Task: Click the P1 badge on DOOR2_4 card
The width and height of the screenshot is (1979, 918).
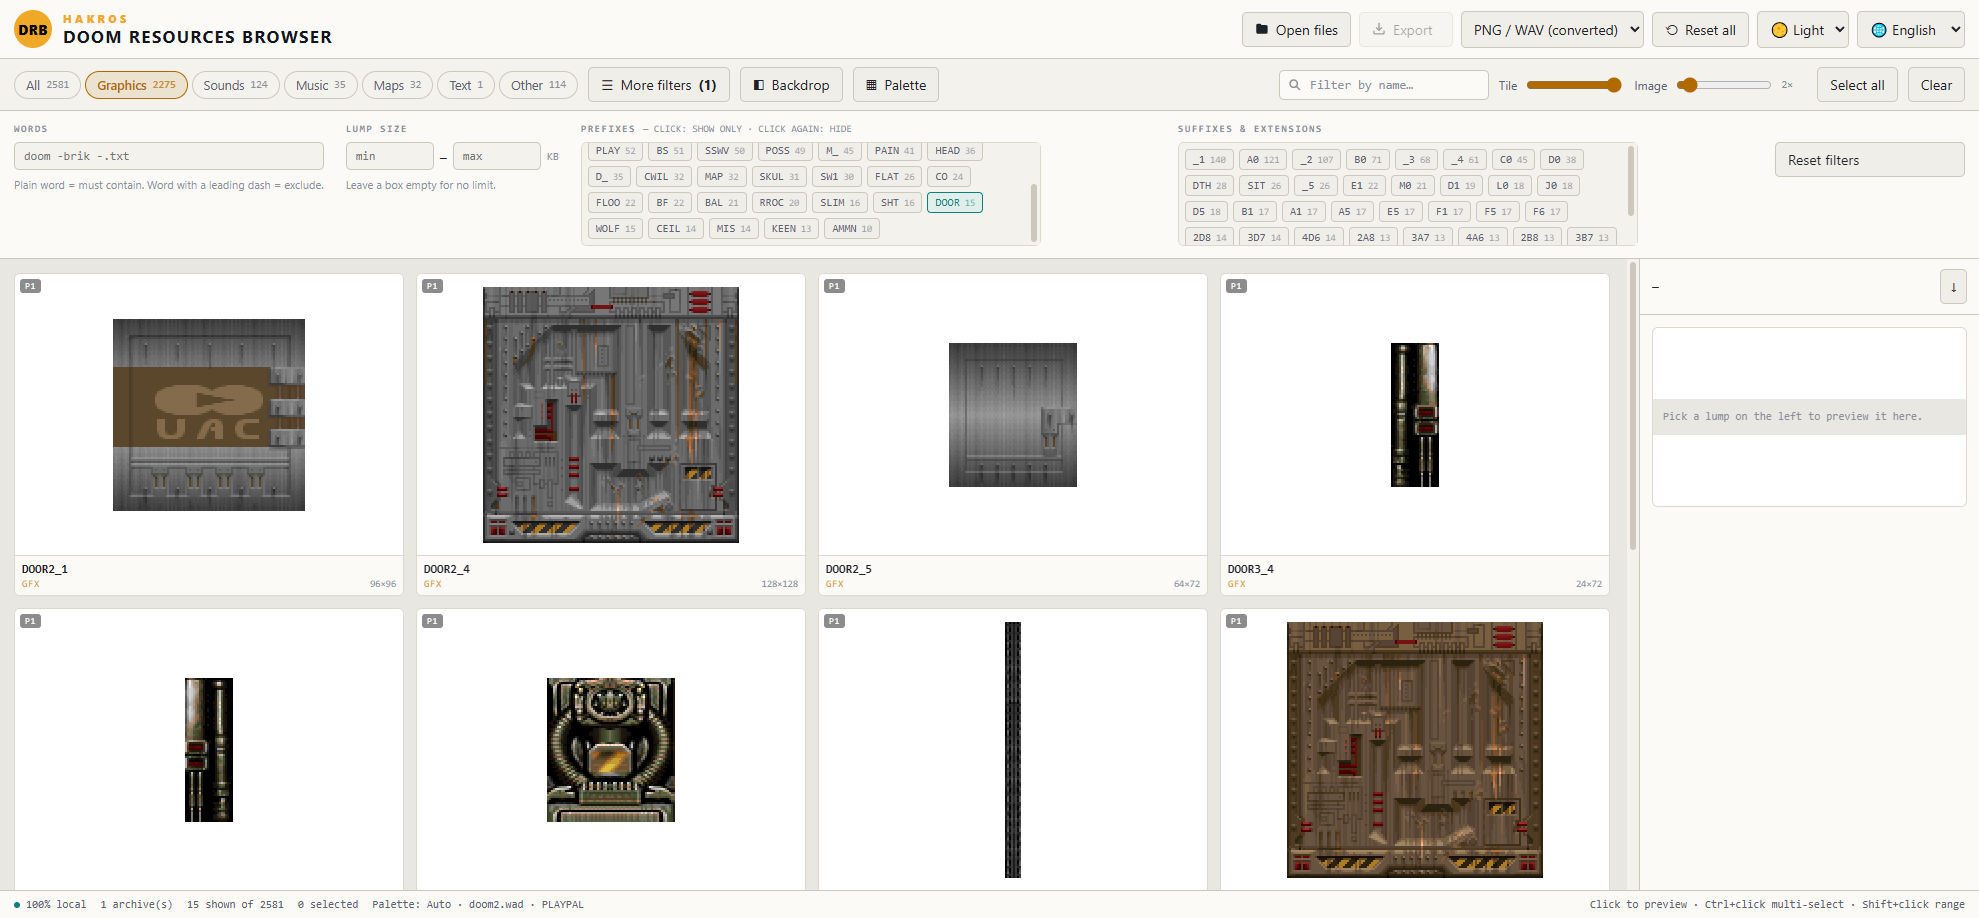Action: (433, 286)
